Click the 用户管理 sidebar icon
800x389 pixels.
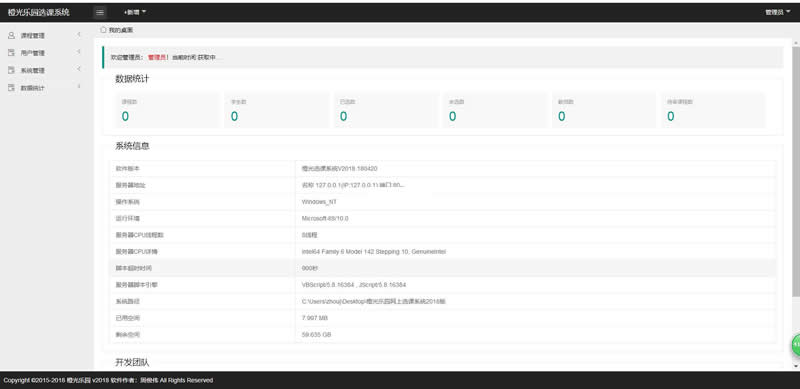11,53
